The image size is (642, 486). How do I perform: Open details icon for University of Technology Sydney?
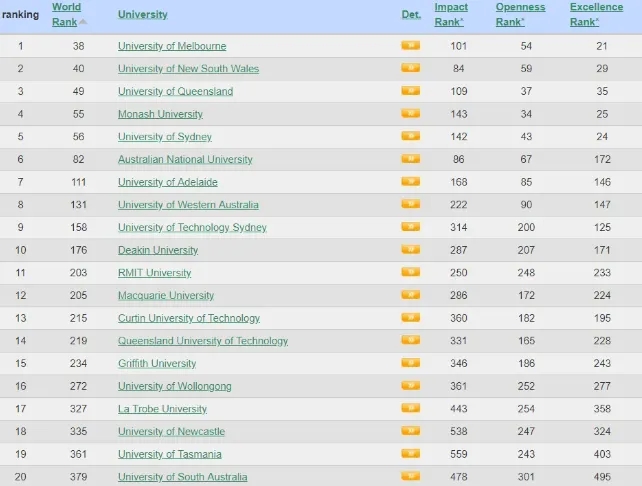coord(411,226)
